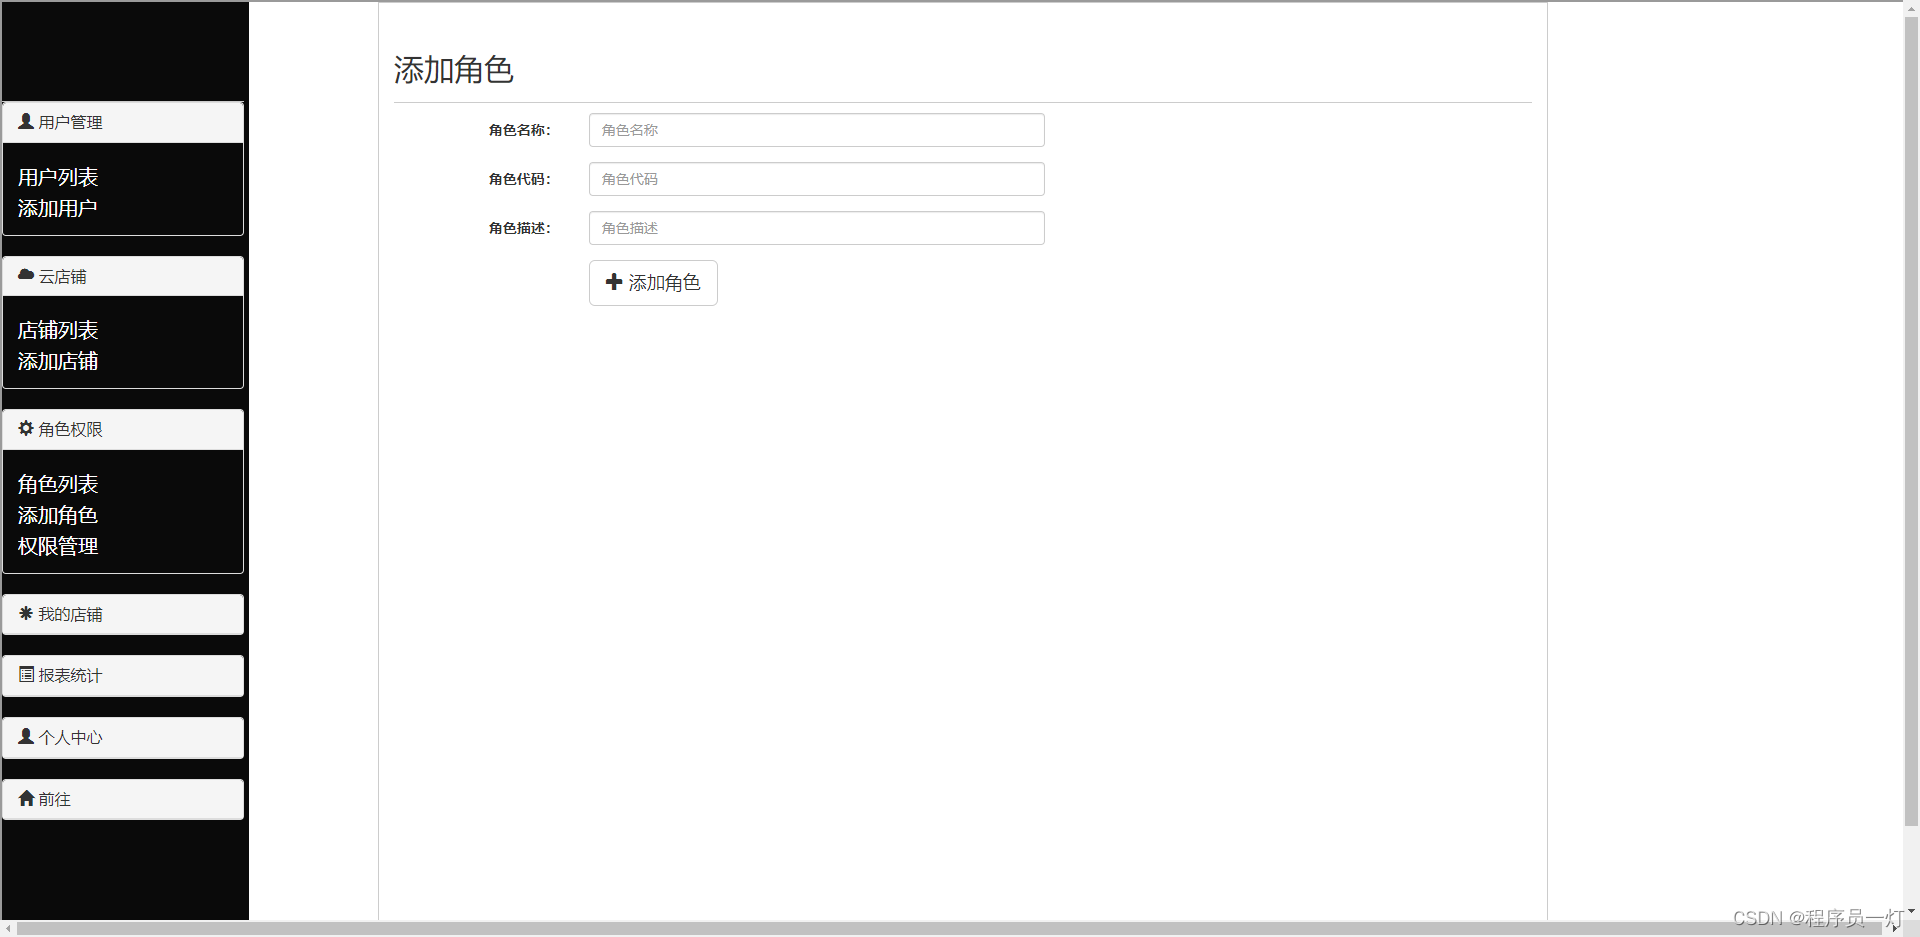Click the 角色名称: label

click(520, 130)
